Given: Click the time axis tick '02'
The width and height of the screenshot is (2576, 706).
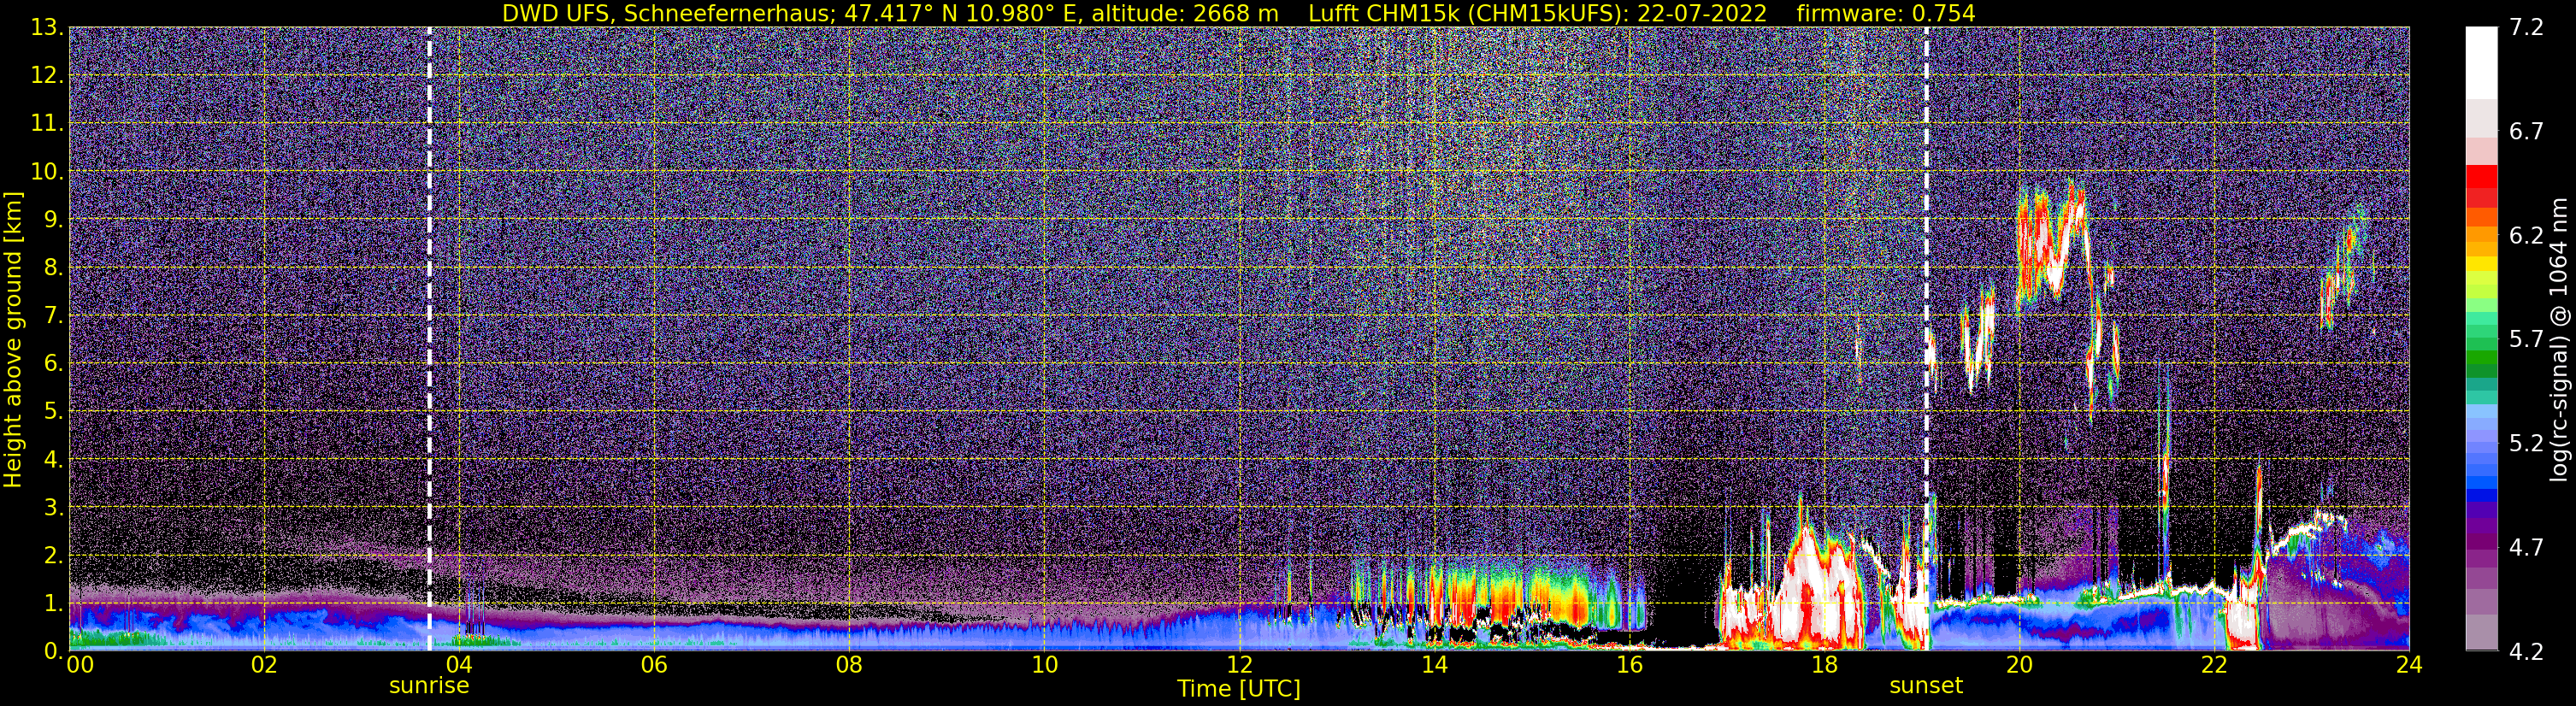Looking at the screenshot, I should click(x=264, y=666).
